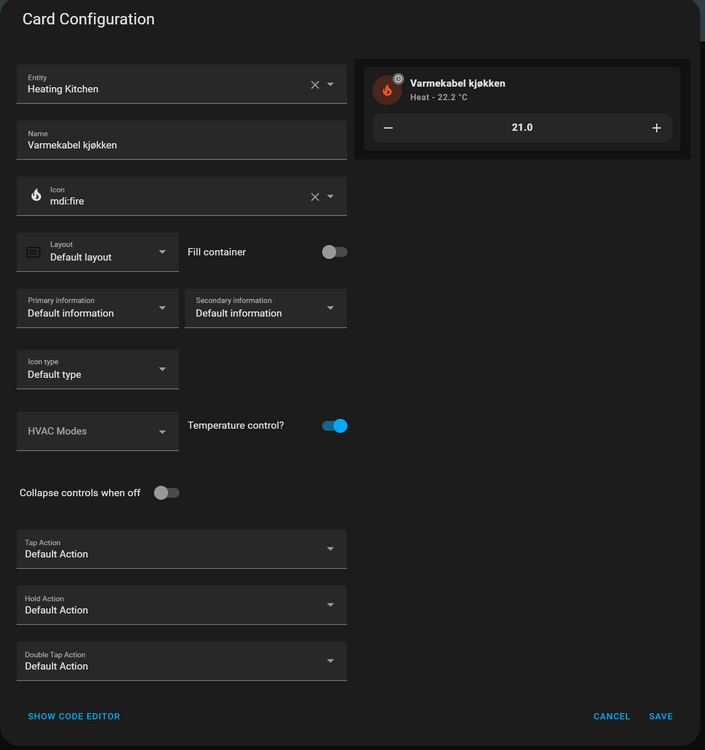This screenshot has height=750, width=705.
Task: Click the Cancel button
Action: [x=611, y=717]
